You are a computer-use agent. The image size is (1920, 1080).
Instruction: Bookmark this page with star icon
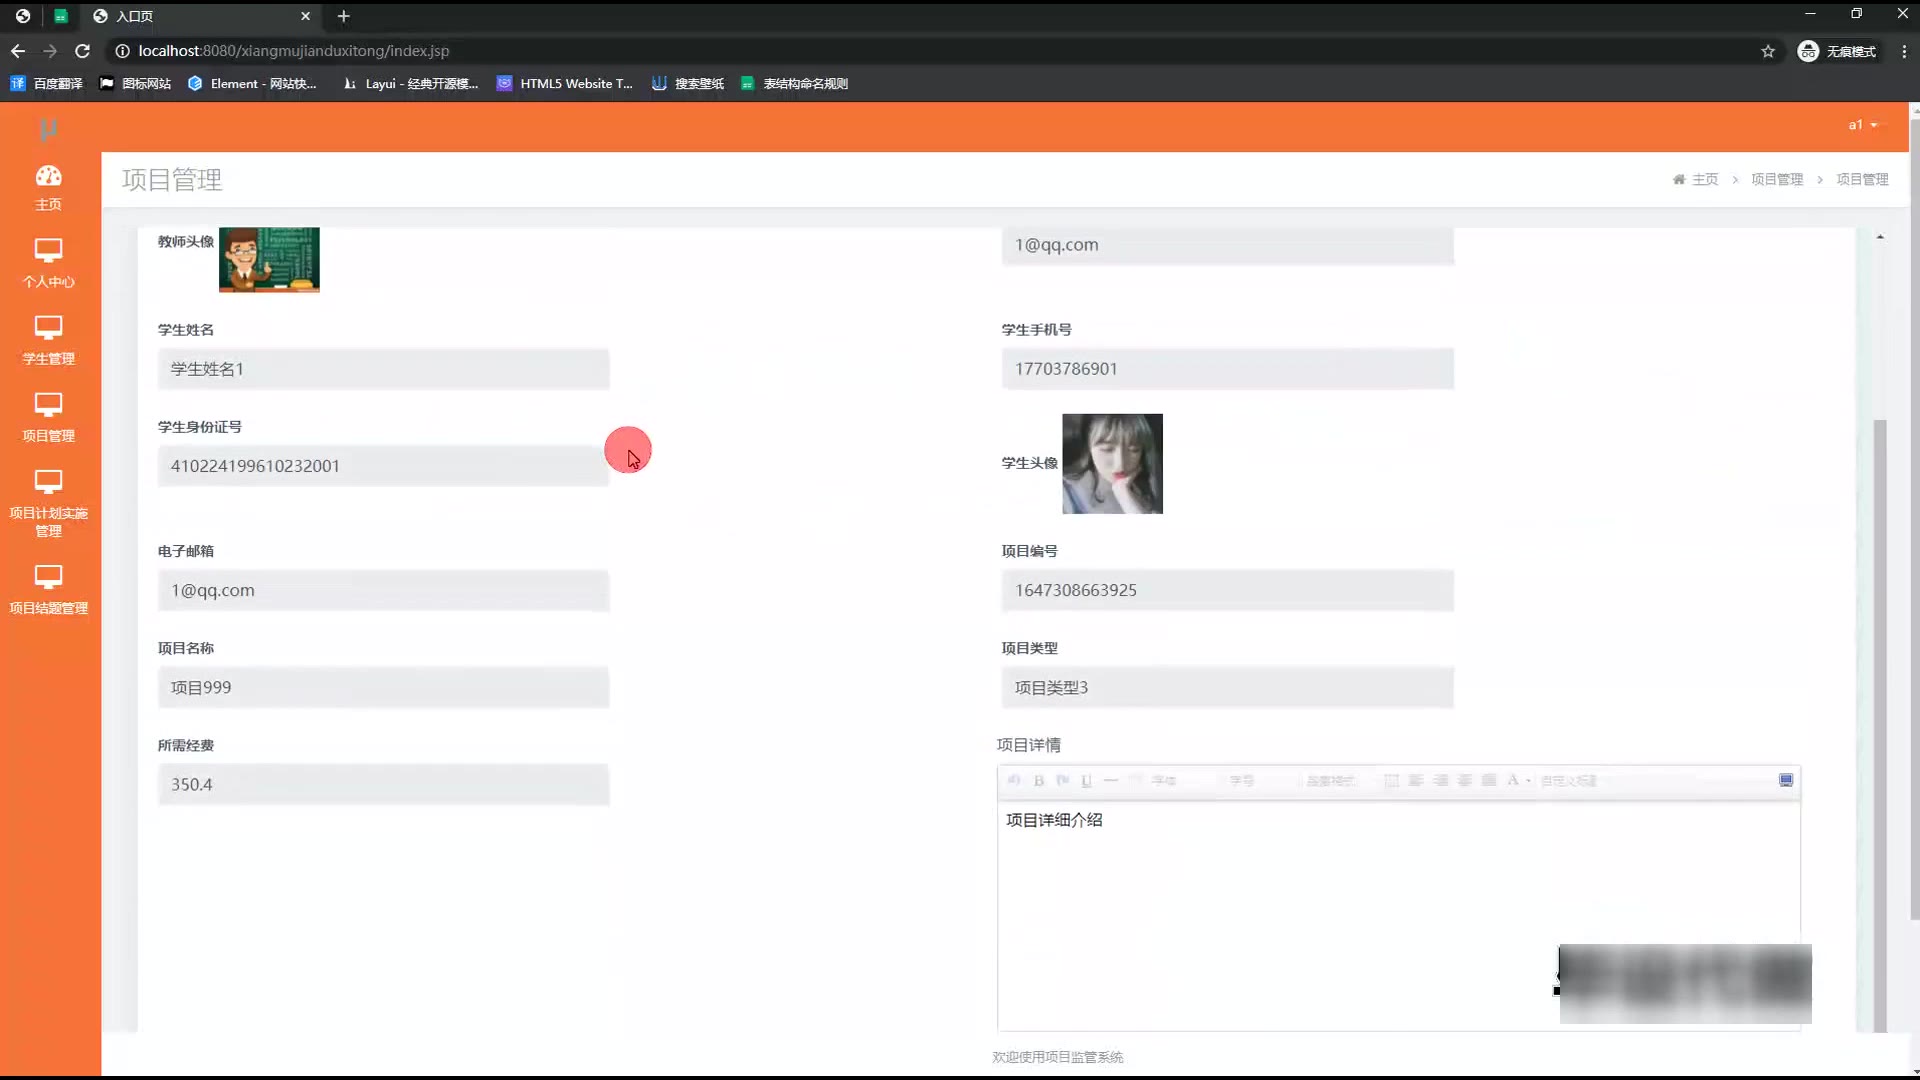tap(1767, 51)
